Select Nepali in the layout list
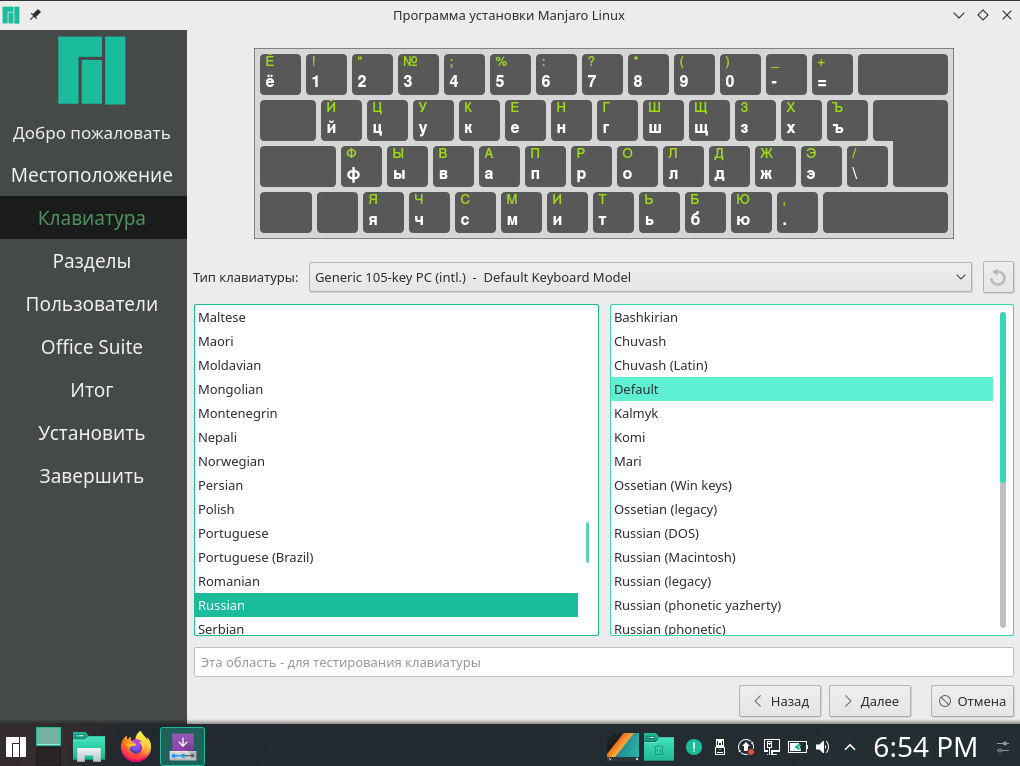Viewport: 1020px width, 766px height. (386, 438)
